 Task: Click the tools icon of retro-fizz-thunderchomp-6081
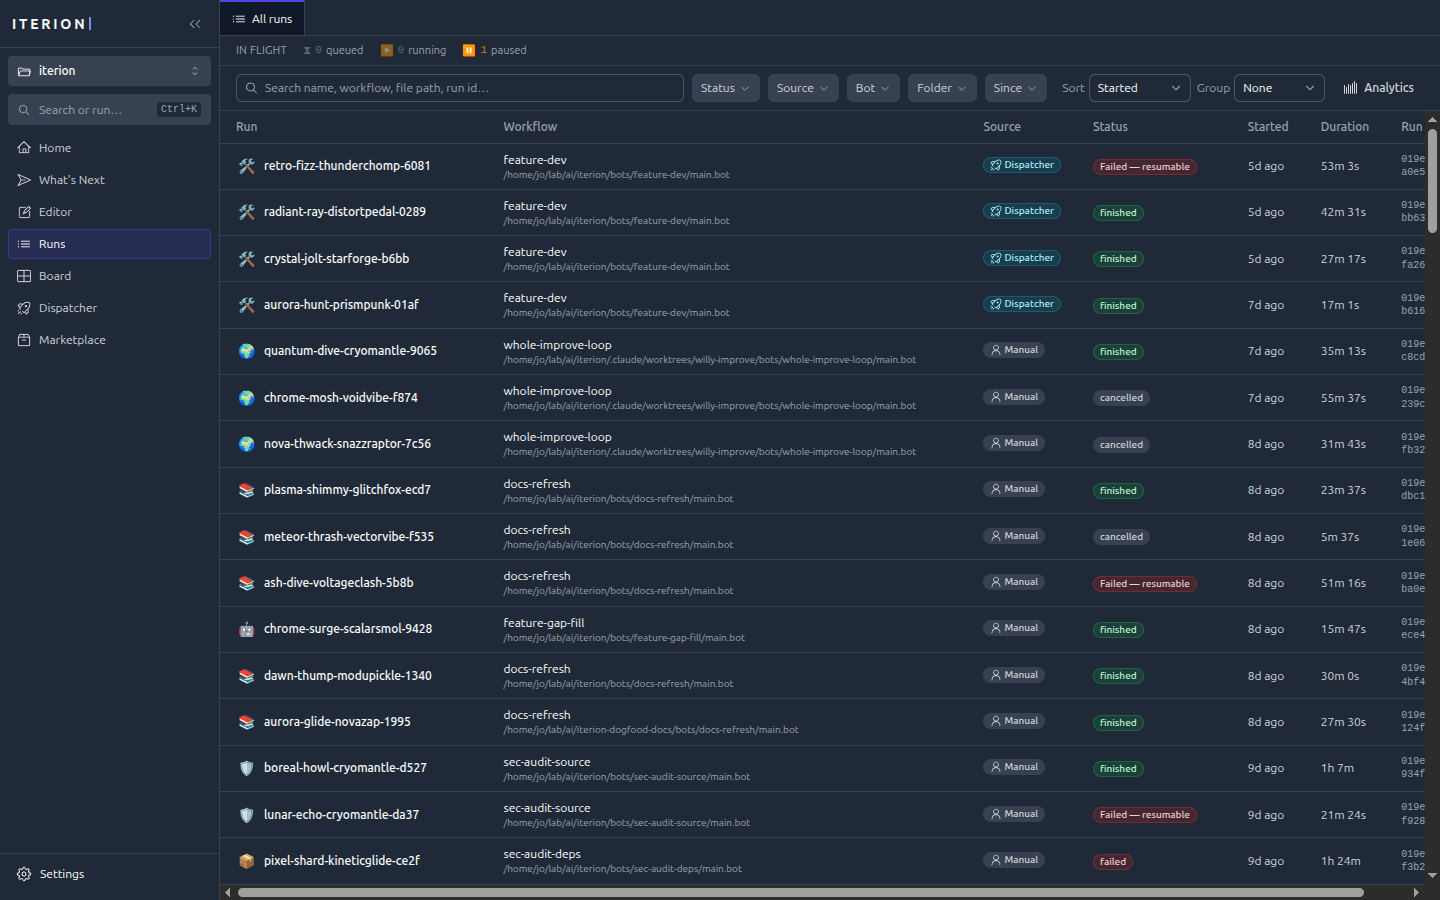[247, 166]
